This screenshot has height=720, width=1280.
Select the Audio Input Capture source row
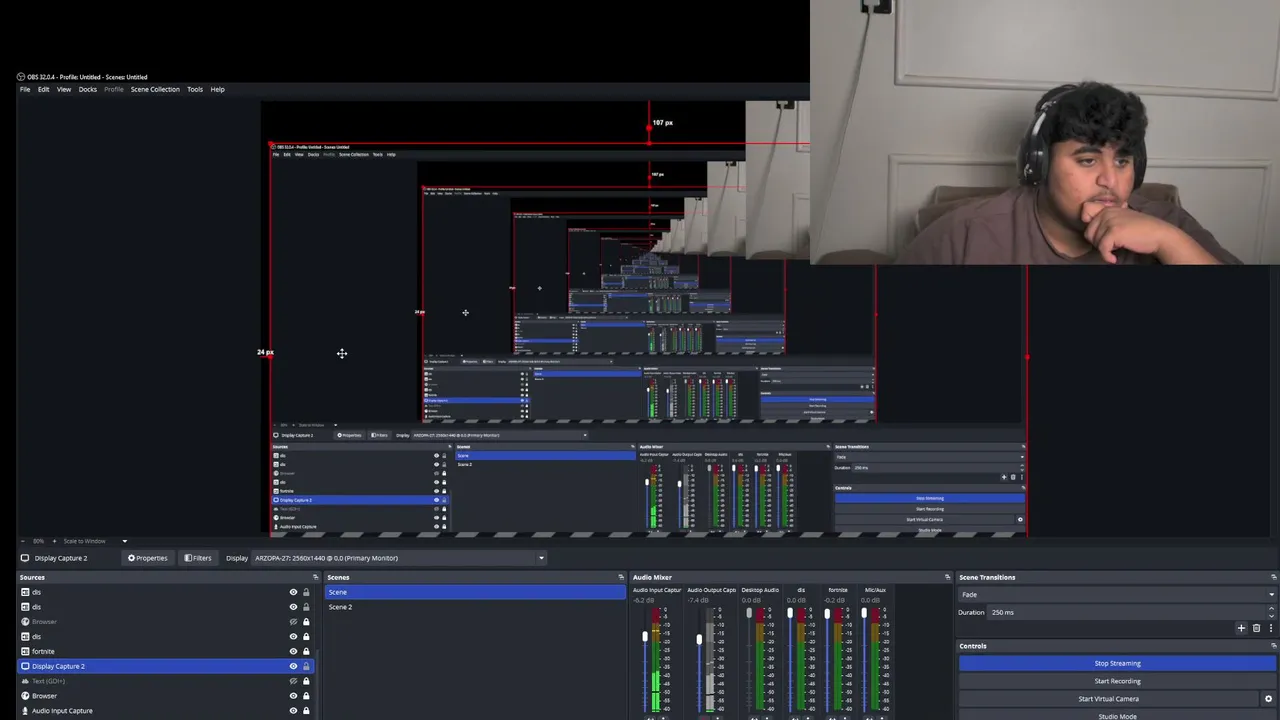pos(167,711)
